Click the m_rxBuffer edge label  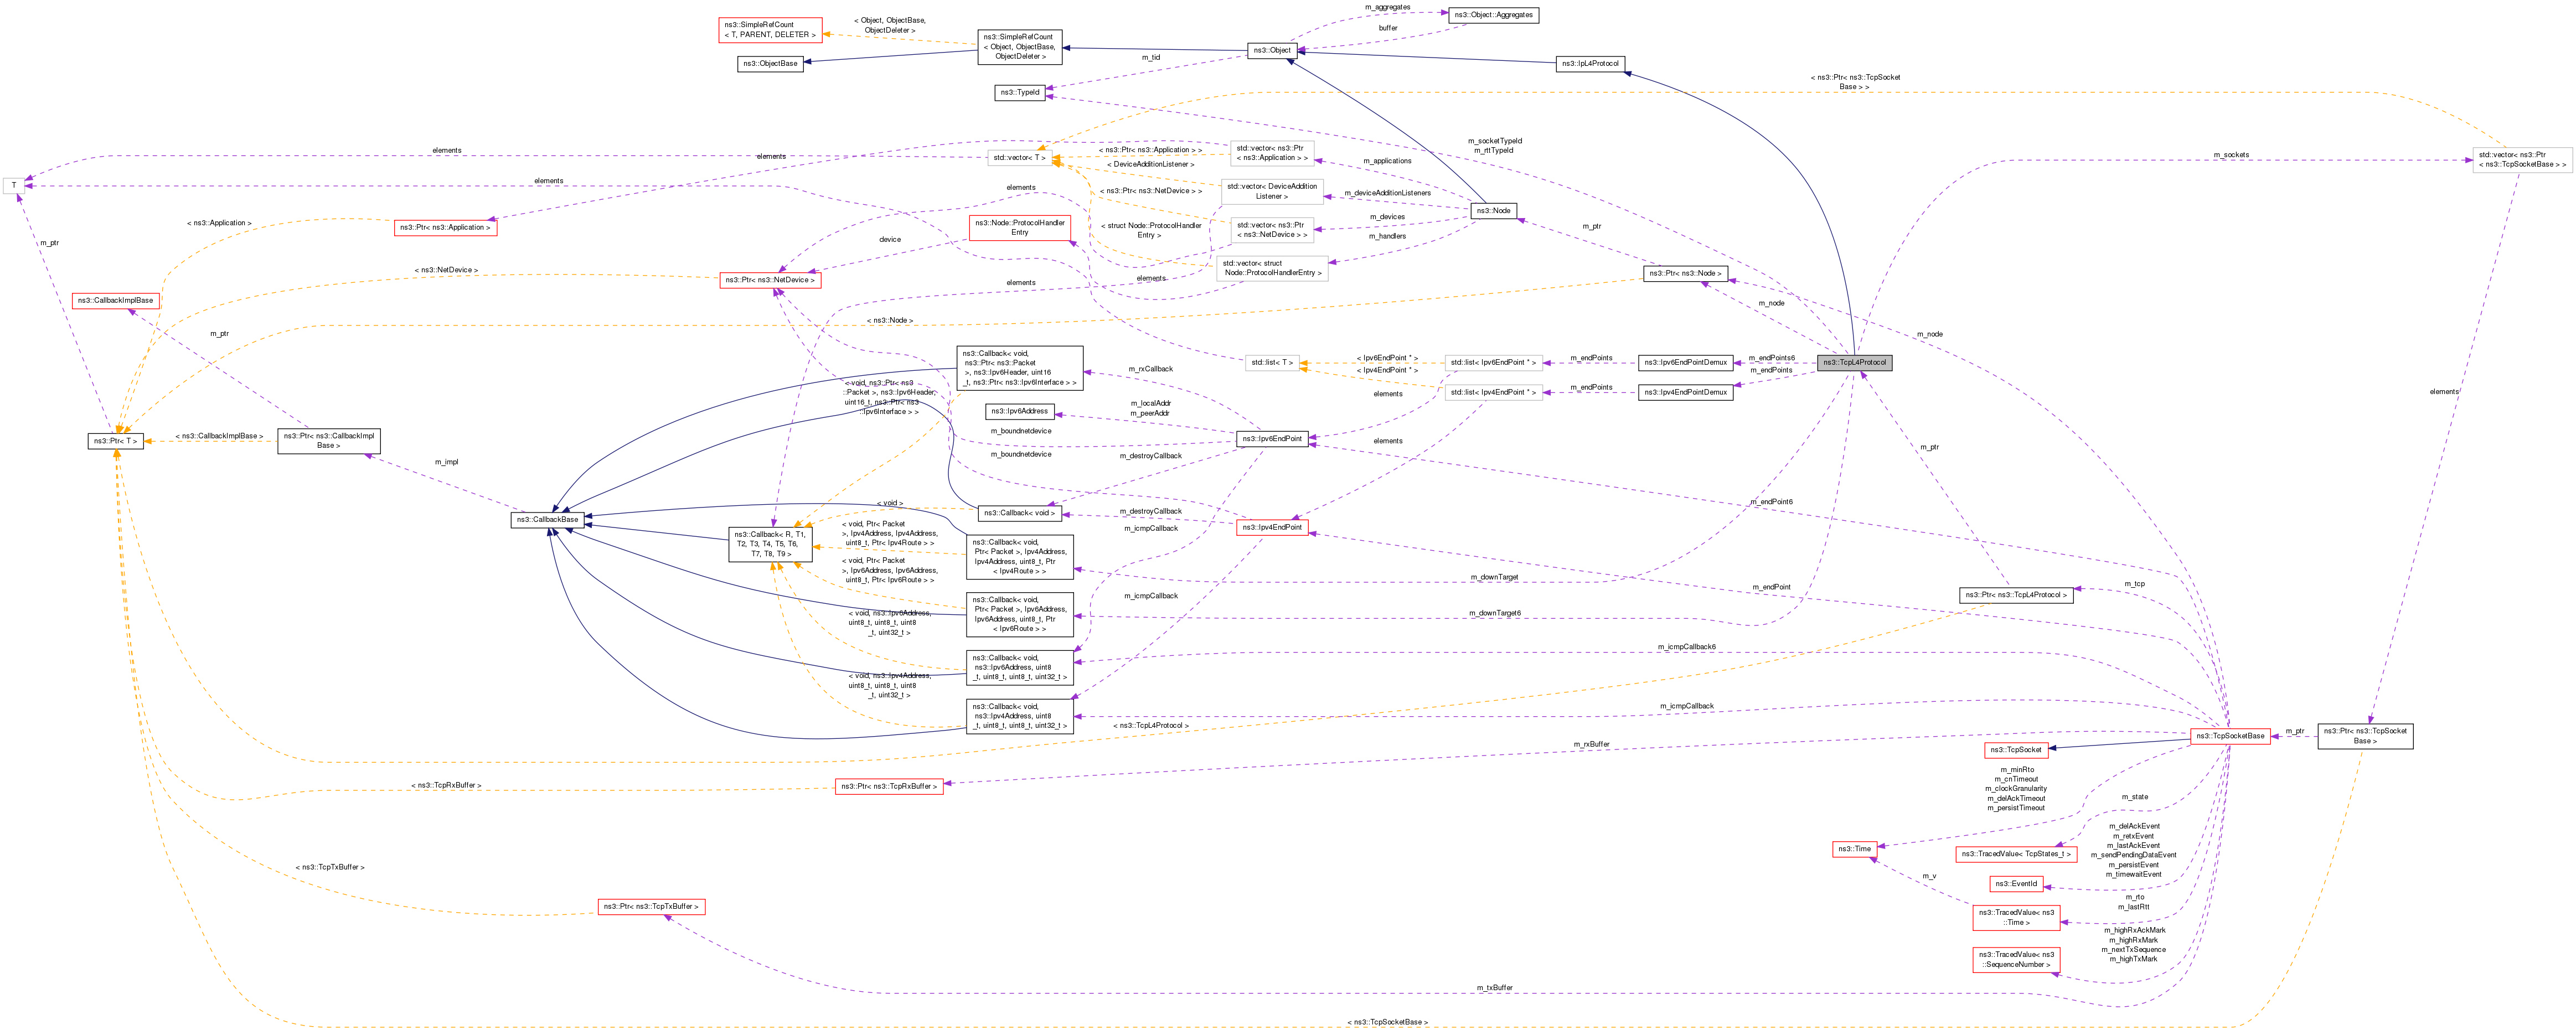click(1591, 744)
